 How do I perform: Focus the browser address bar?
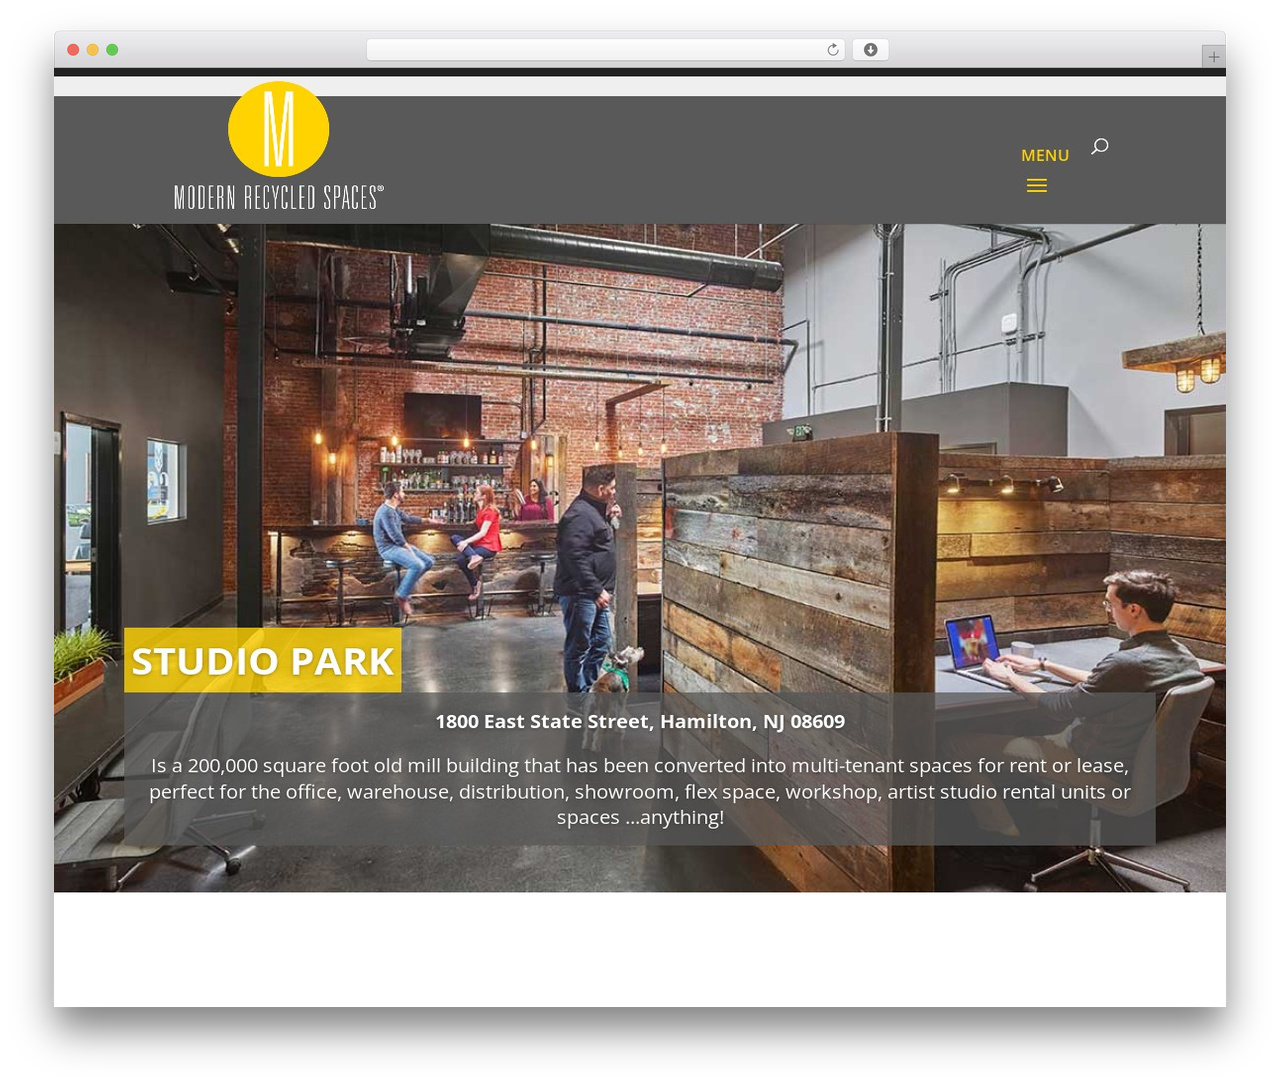point(606,50)
